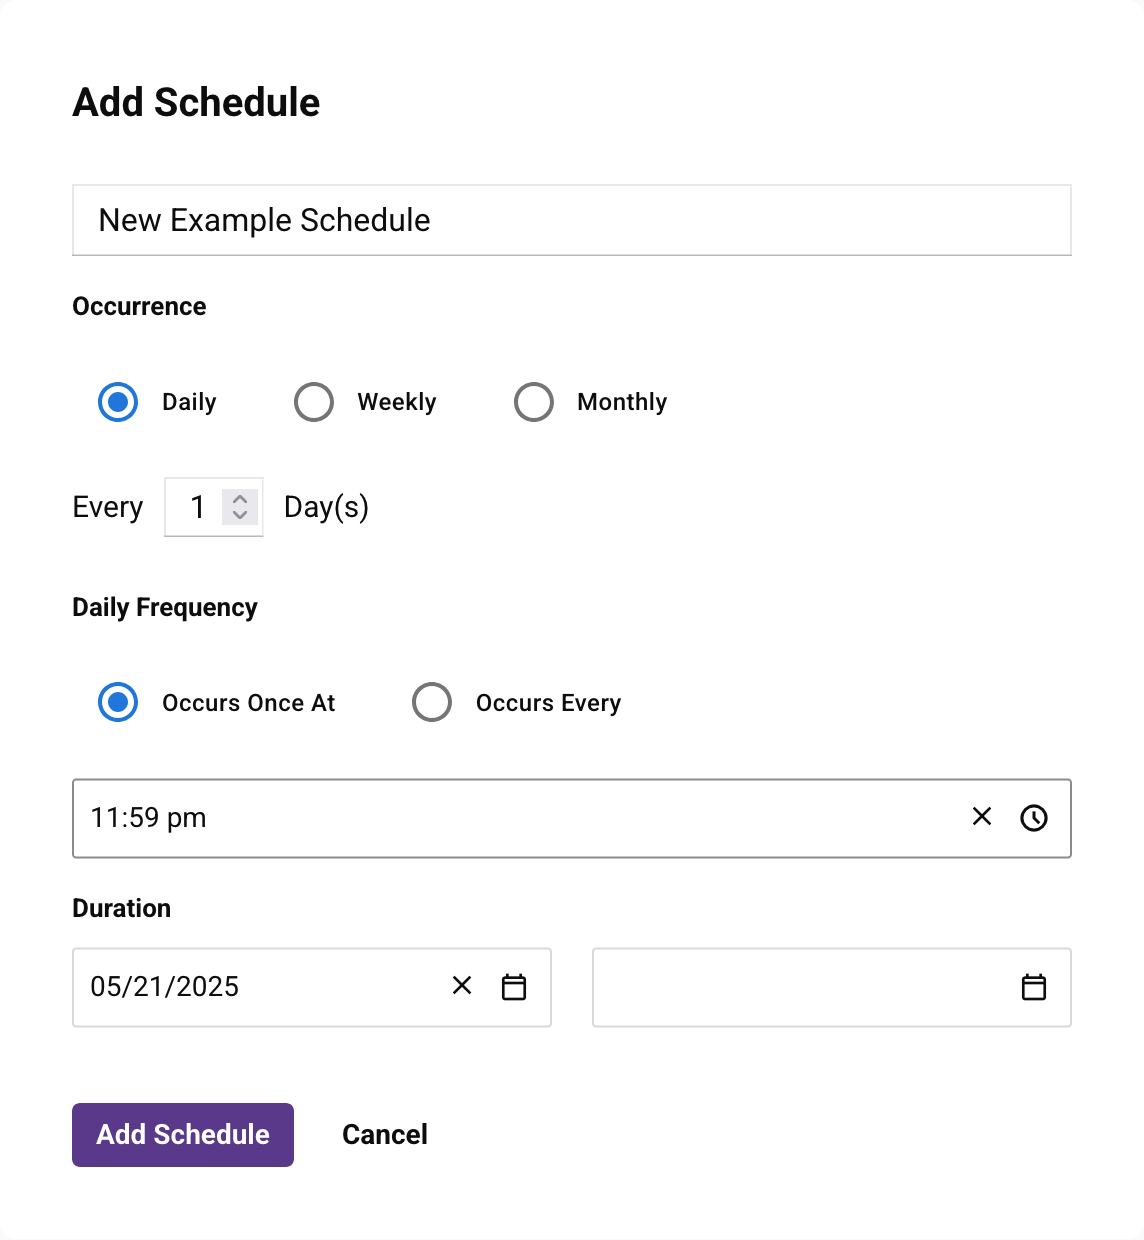Click the clock icon beside the time field
1144x1240 pixels.
tap(1034, 818)
